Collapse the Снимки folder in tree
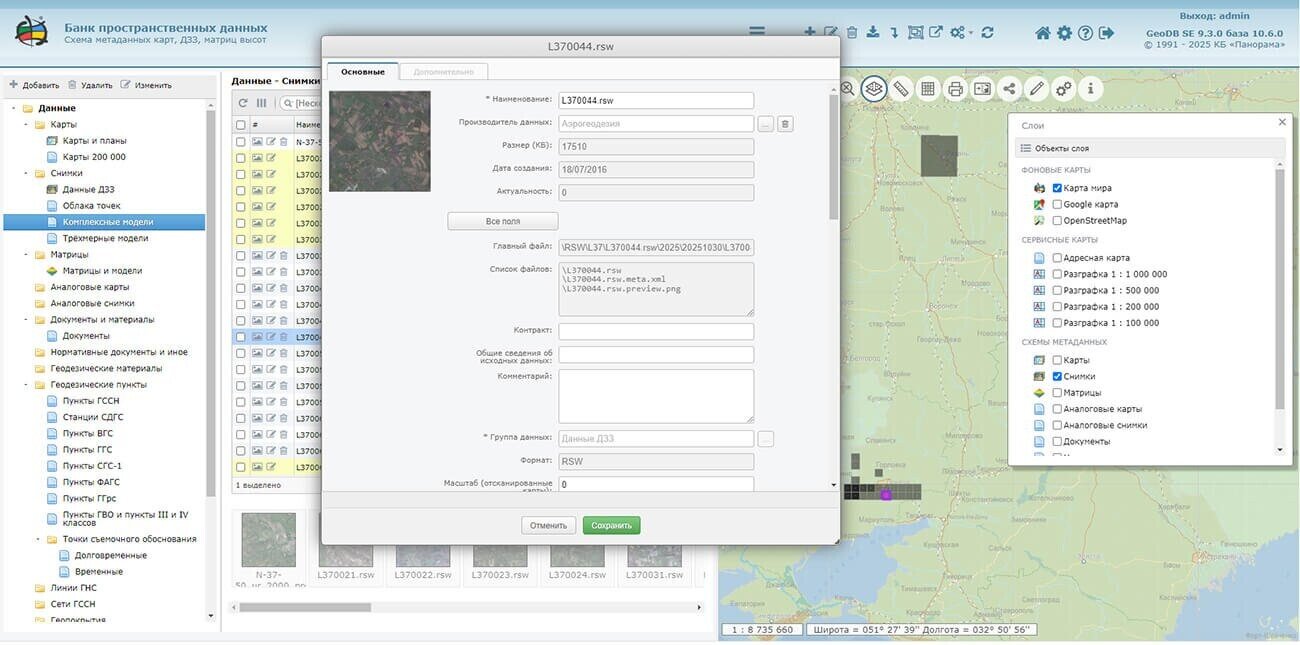The width and height of the screenshot is (1300, 645). [x=26, y=173]
